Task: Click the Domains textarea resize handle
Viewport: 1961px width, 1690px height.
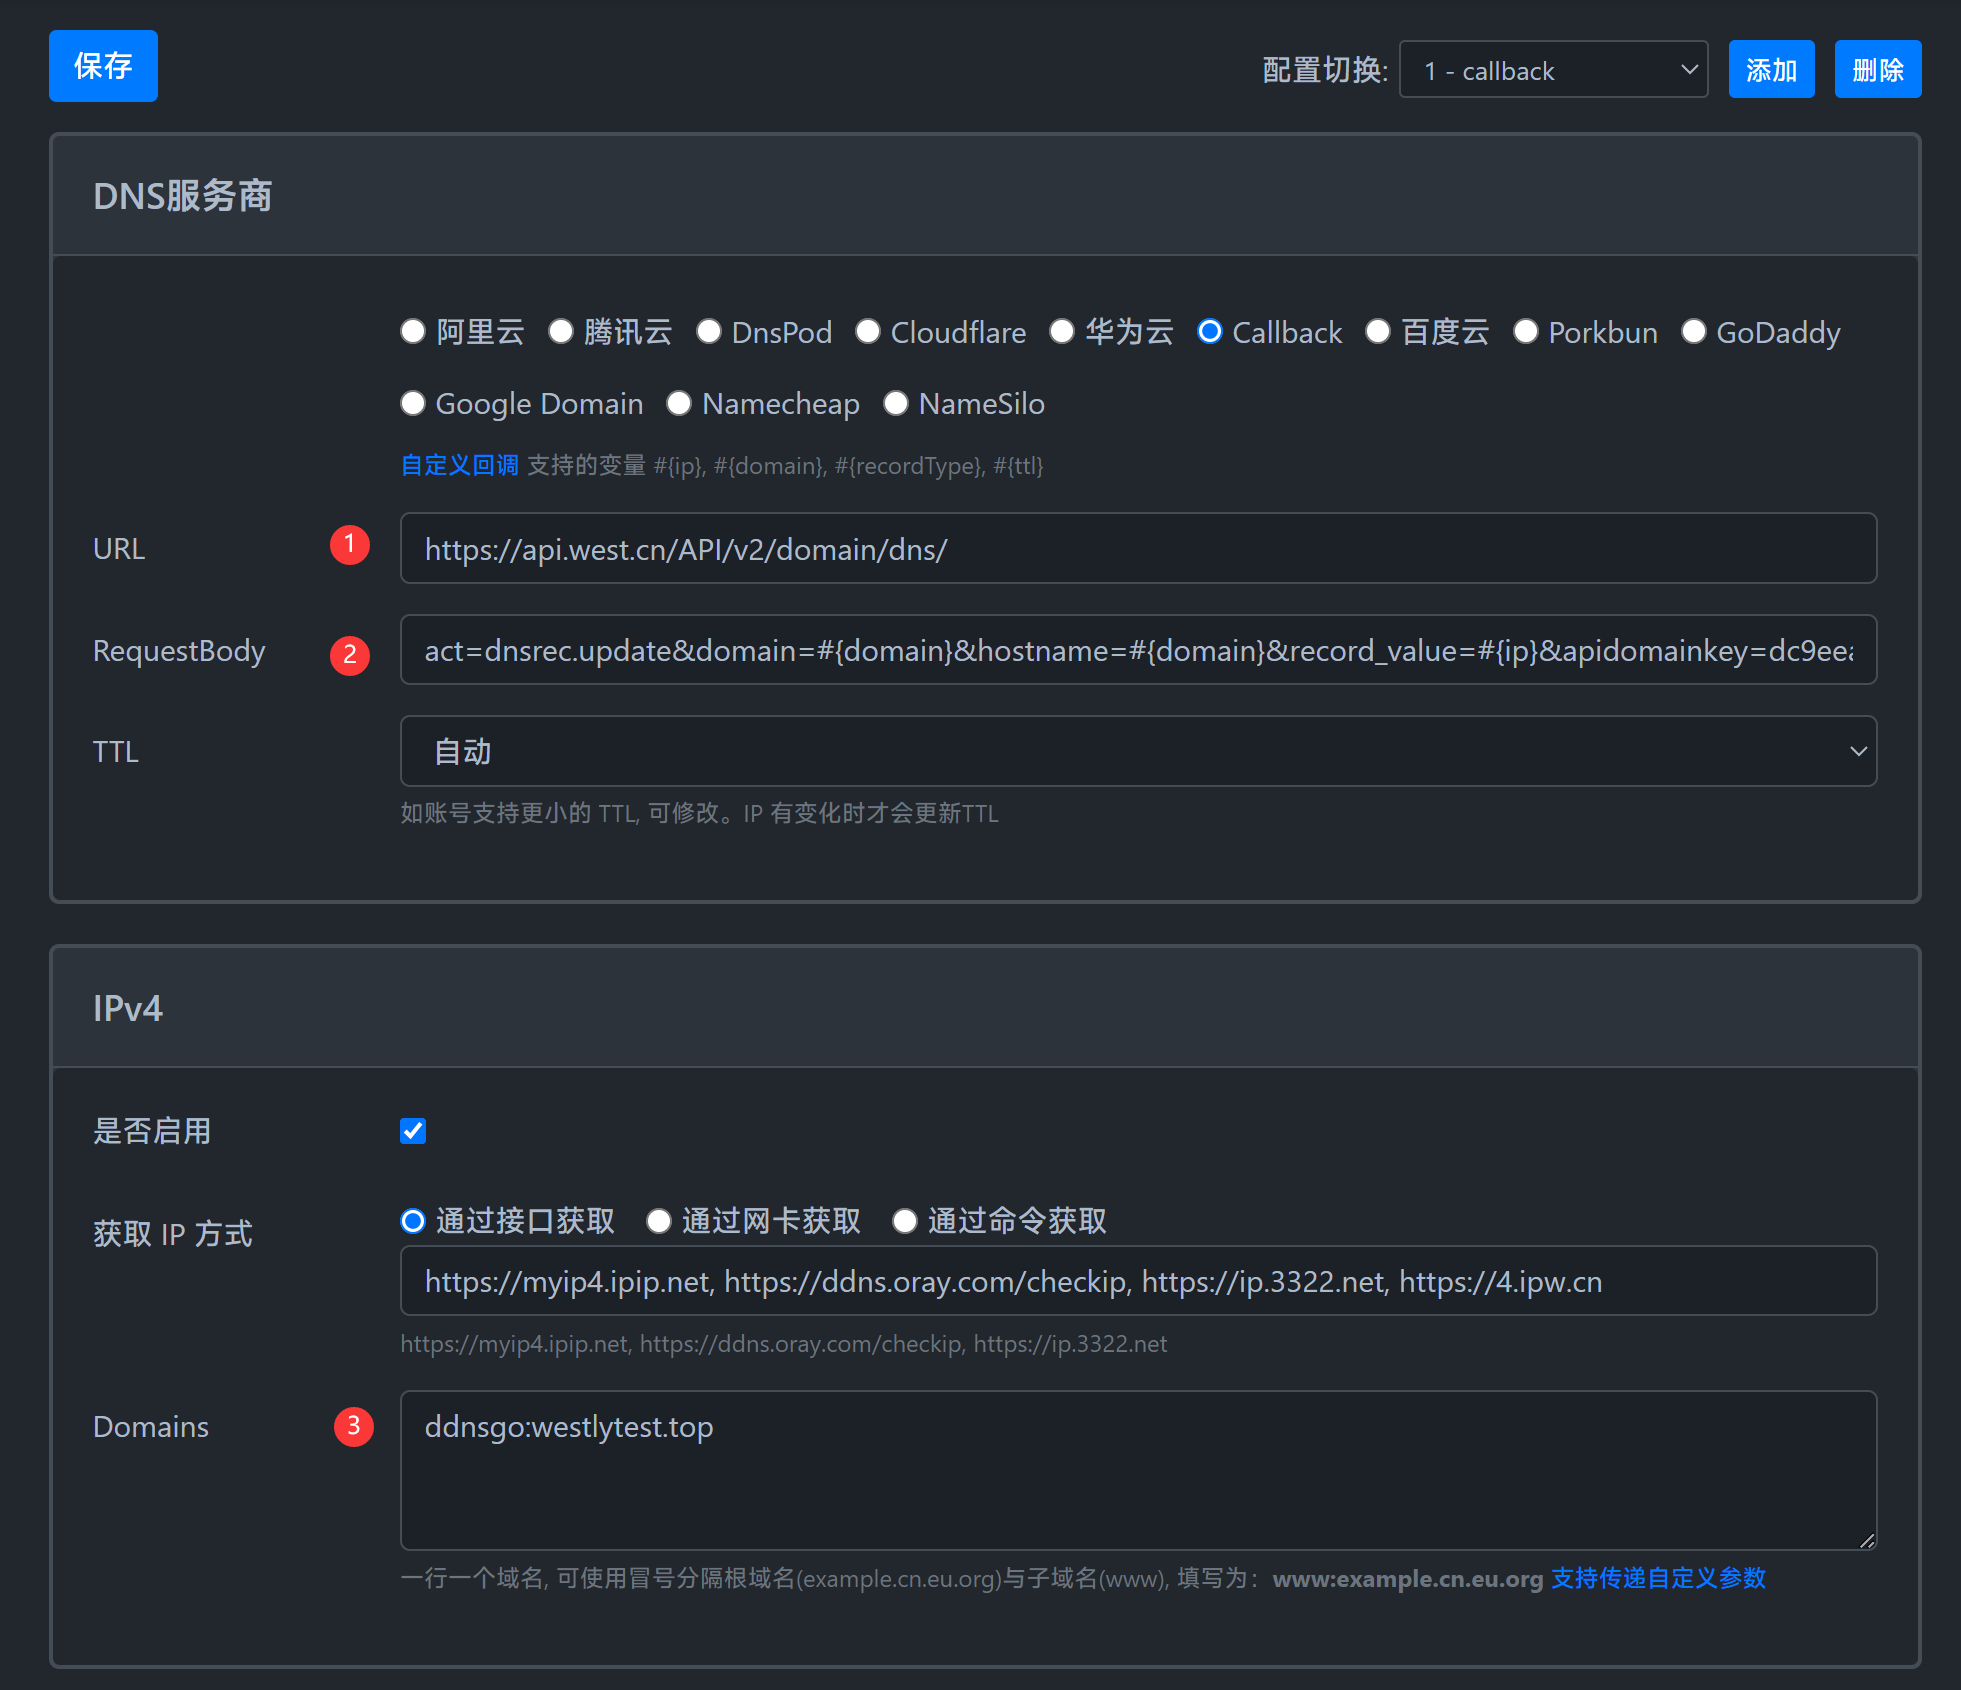Action: [x=1866, y=1540]
